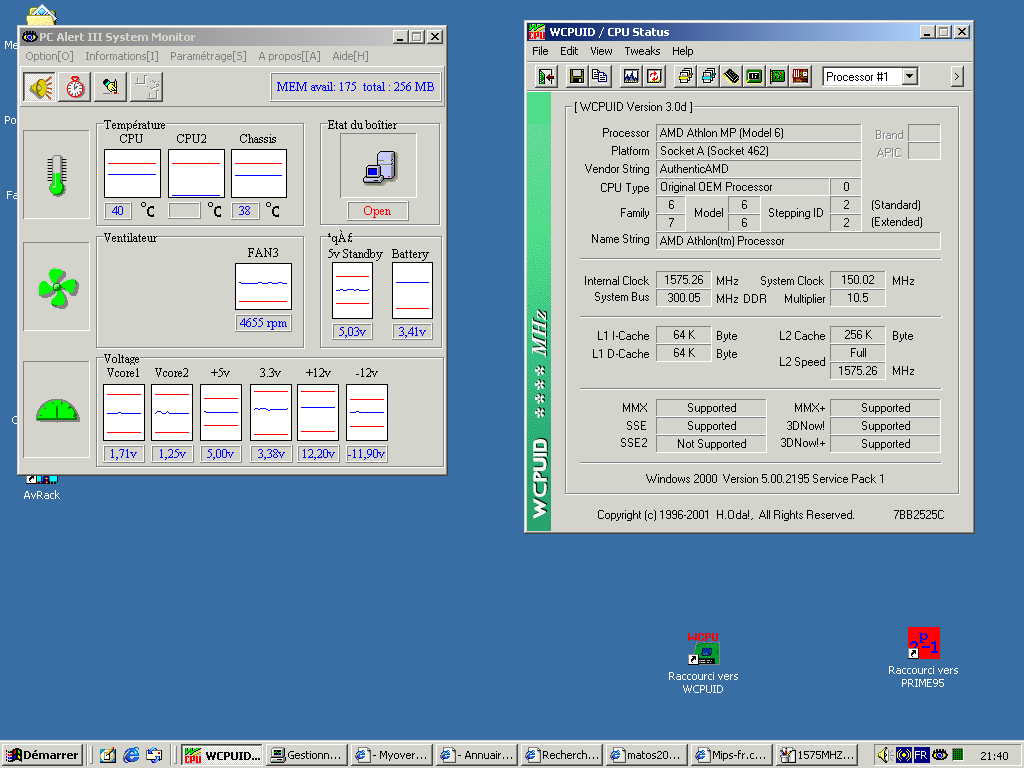Open the Raccourci vers WCPUID desktop shortcut
The height and width of the screenshot is (768, 1024).
[x=703, y=663]
